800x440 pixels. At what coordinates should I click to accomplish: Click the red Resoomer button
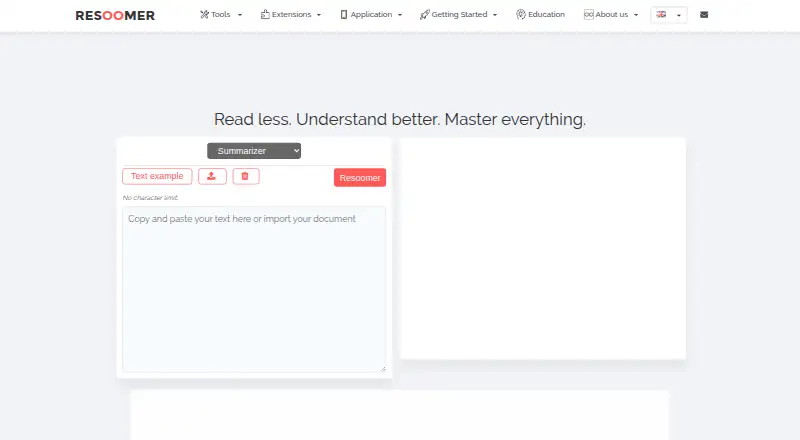(x=360, y=178)
